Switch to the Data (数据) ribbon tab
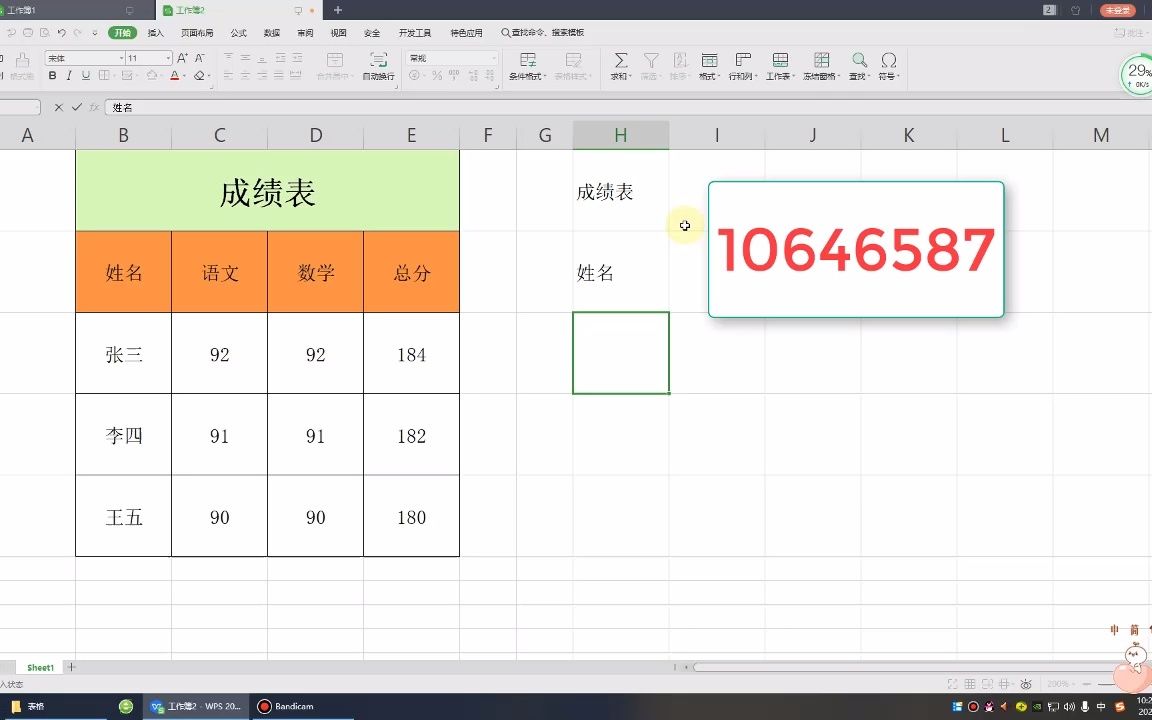The width and height of the screenshot is (1152, 720). pyautogui.click(x=272, y=32)
